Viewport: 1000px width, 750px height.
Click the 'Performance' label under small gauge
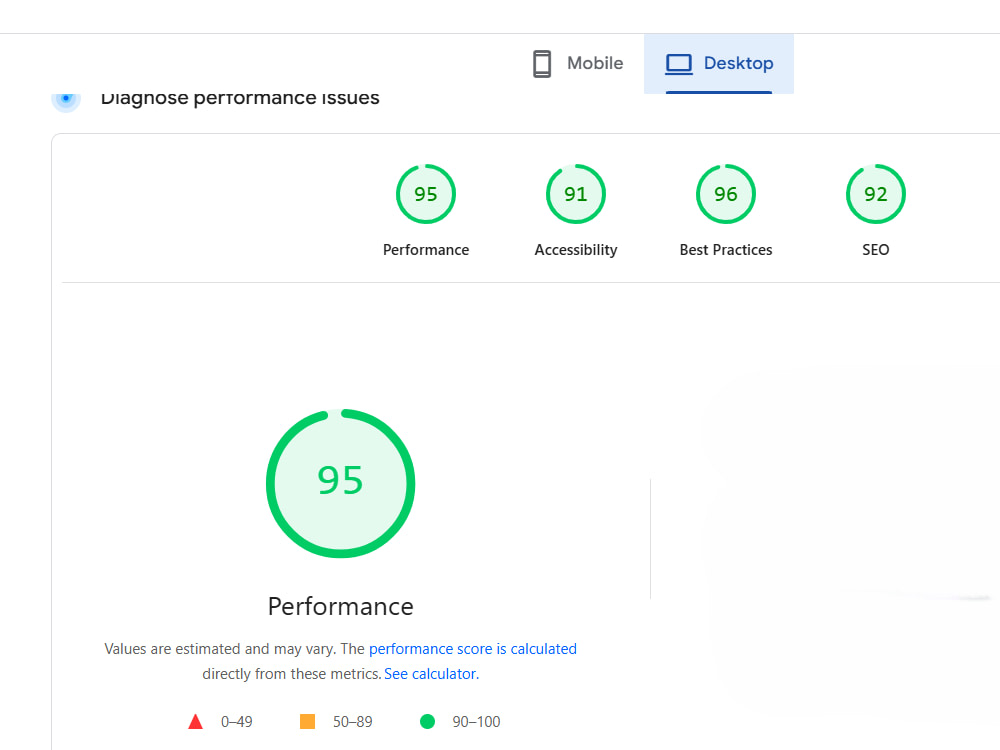coord(426,250)
